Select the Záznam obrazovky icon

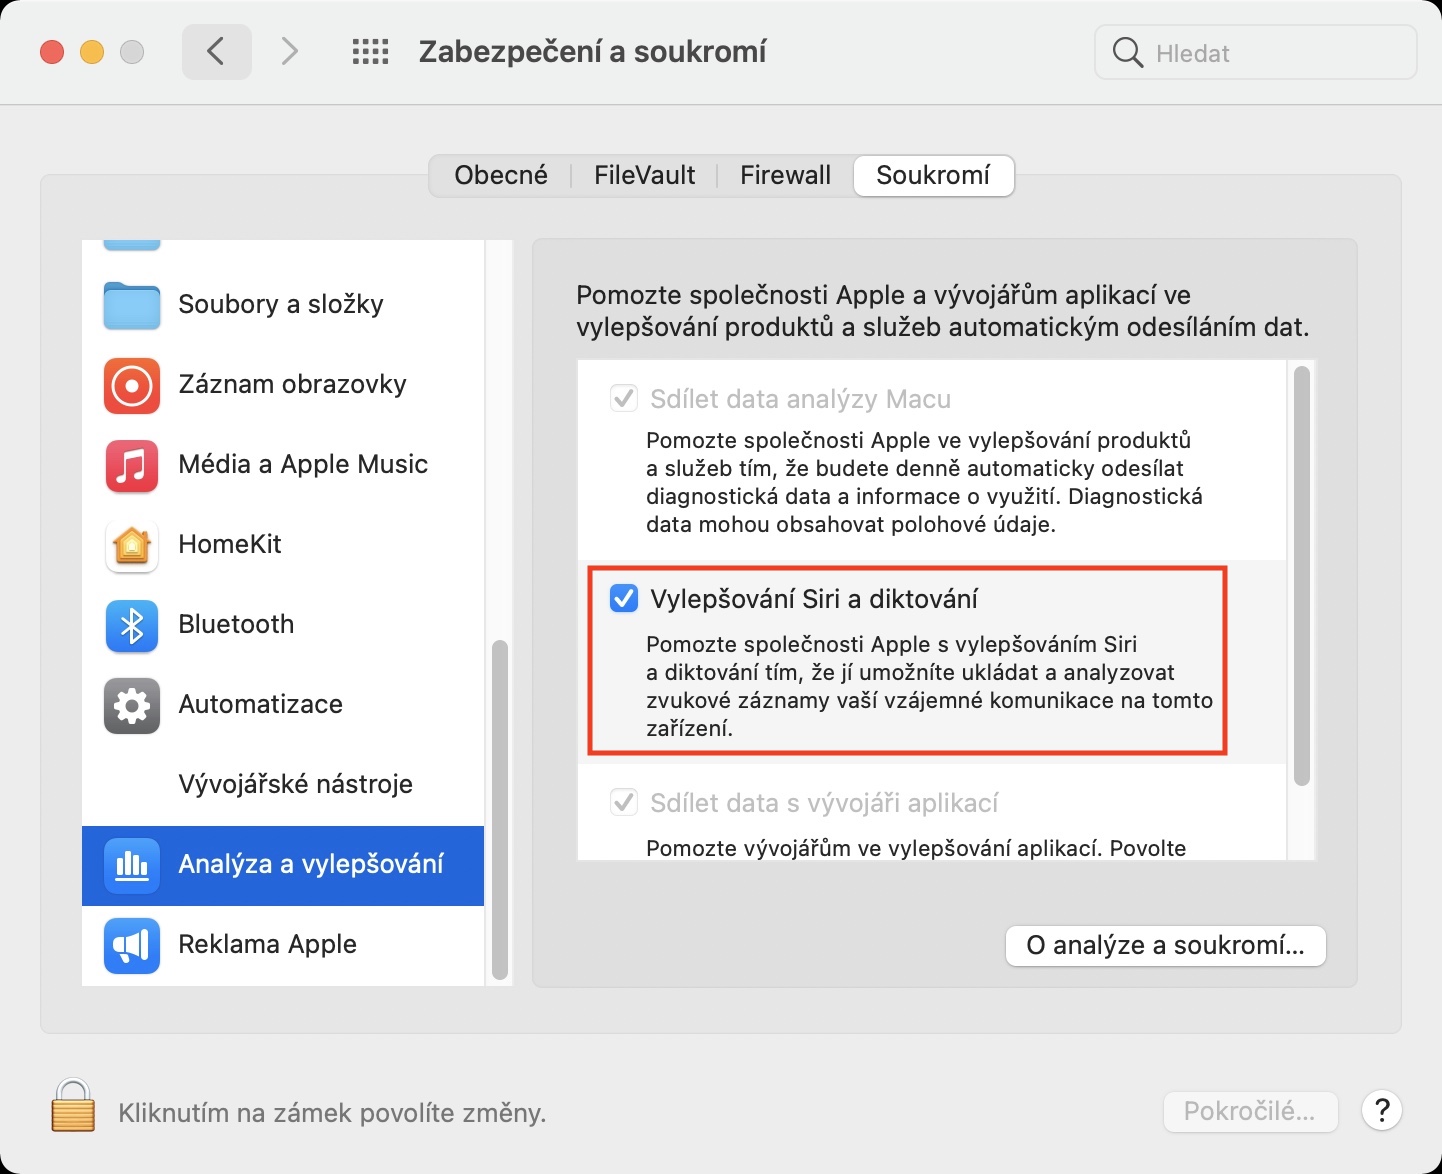pos(132,385)
